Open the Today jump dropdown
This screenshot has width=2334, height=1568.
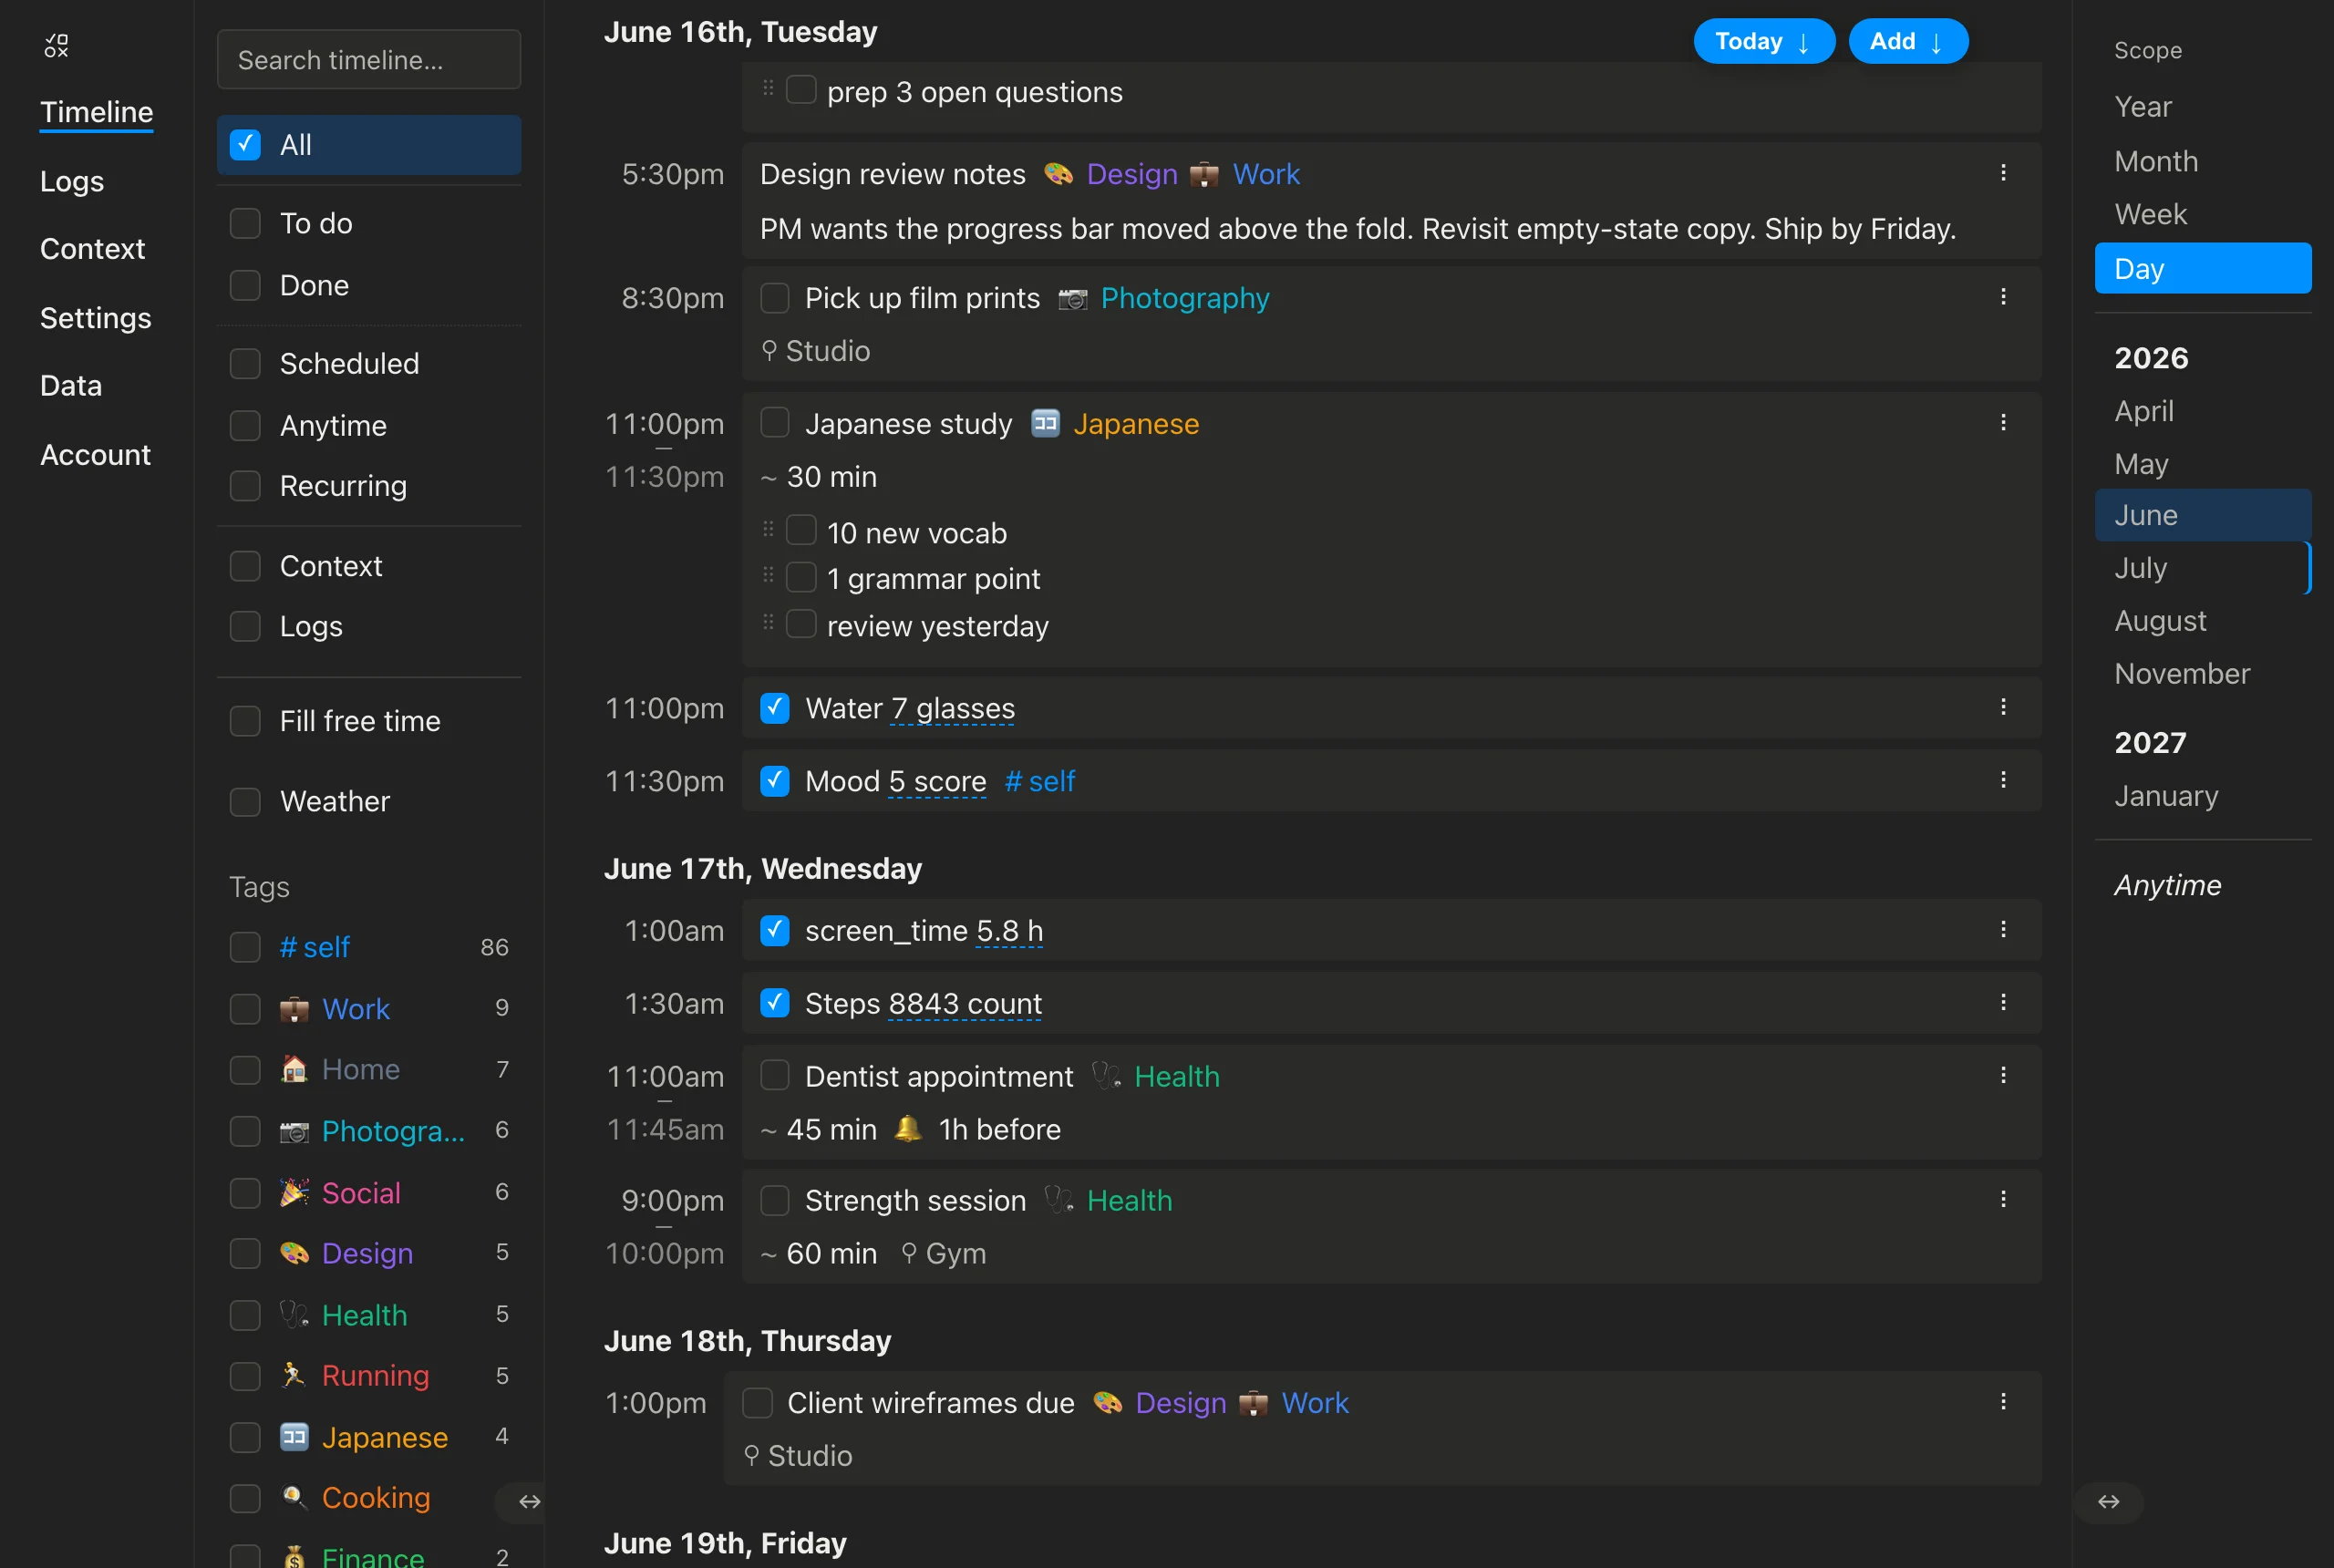(1764, 41)
